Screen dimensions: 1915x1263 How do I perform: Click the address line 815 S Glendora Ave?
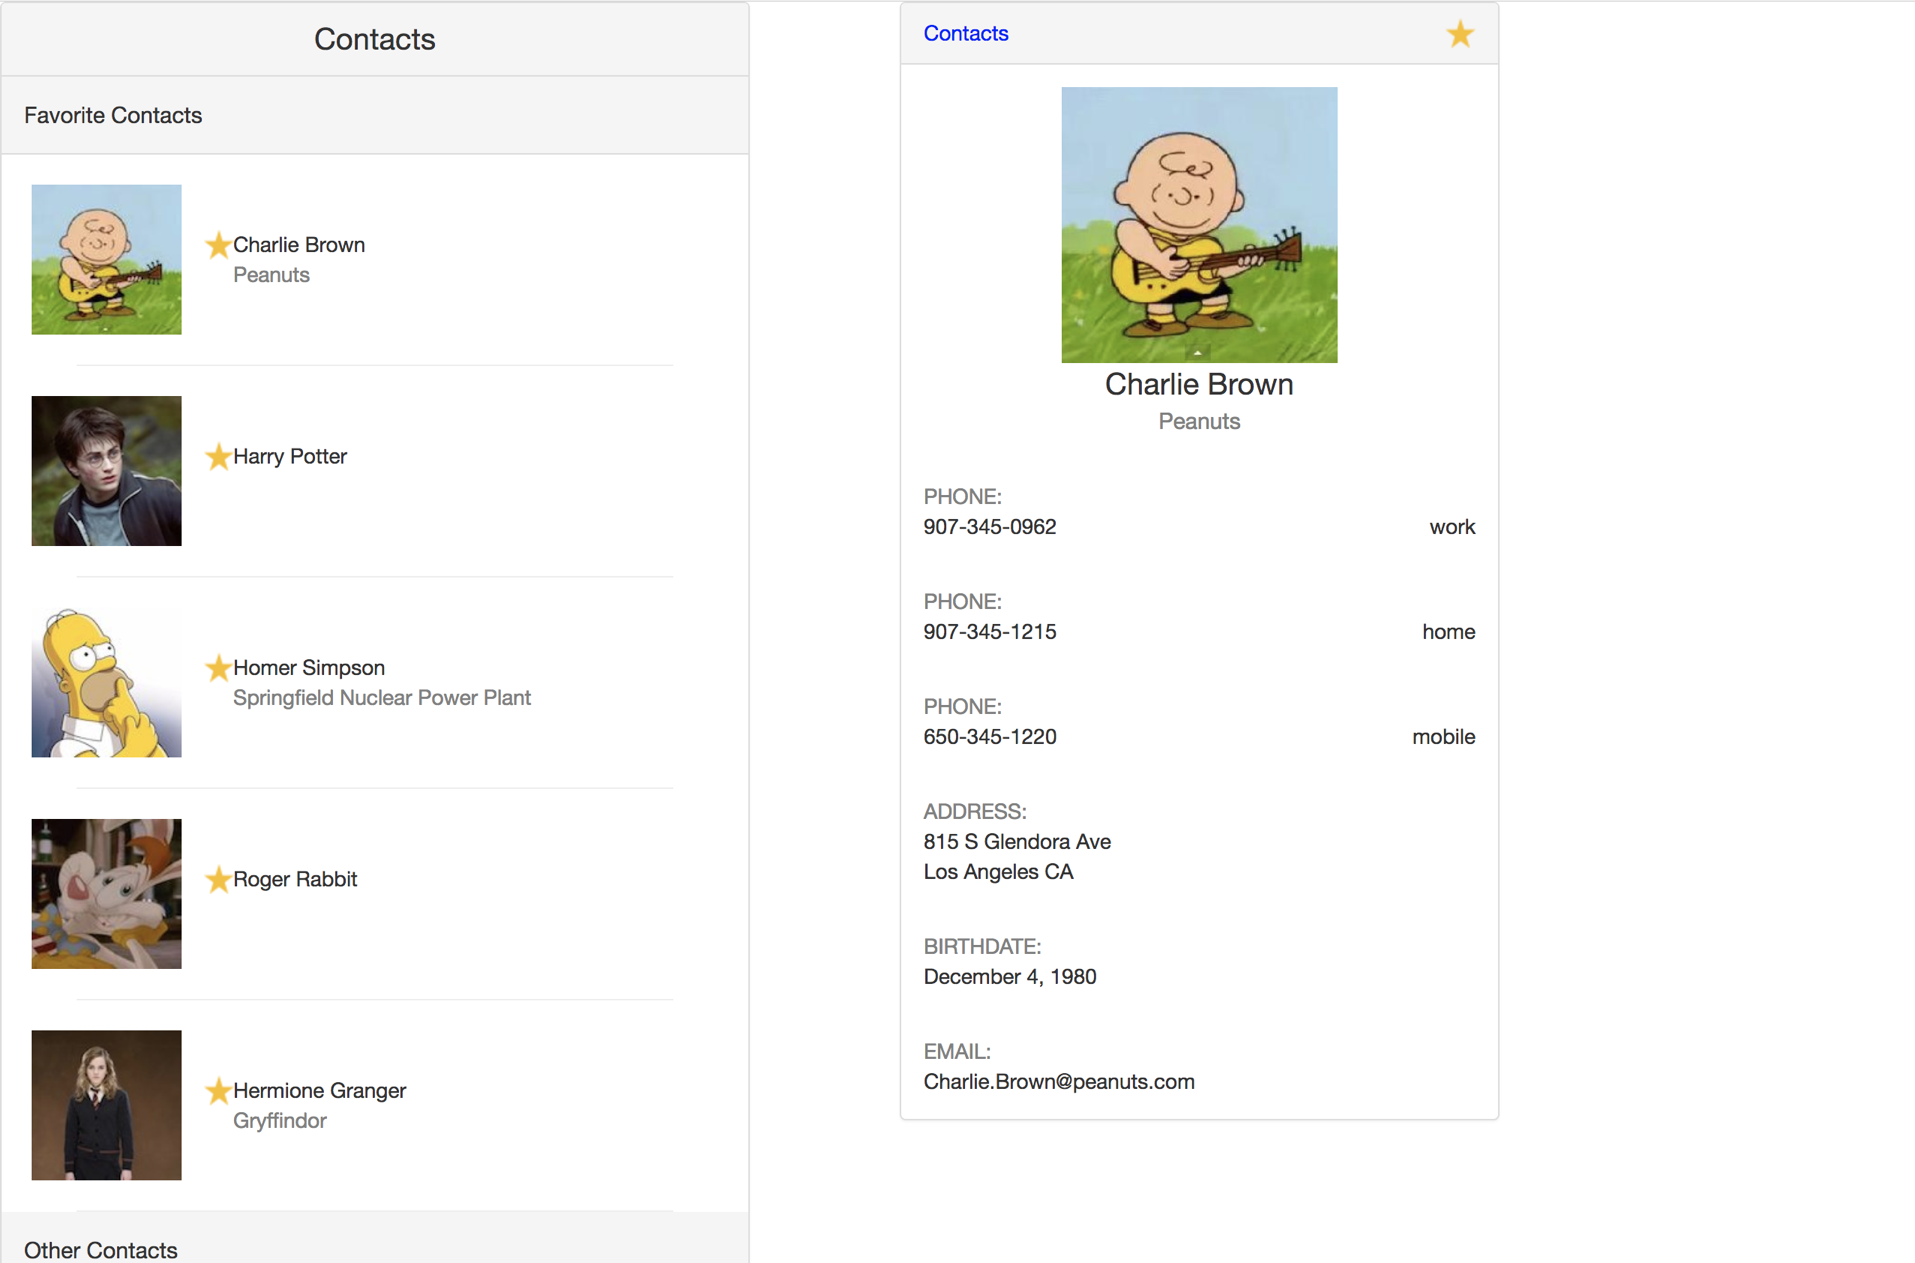[1017, 842]
